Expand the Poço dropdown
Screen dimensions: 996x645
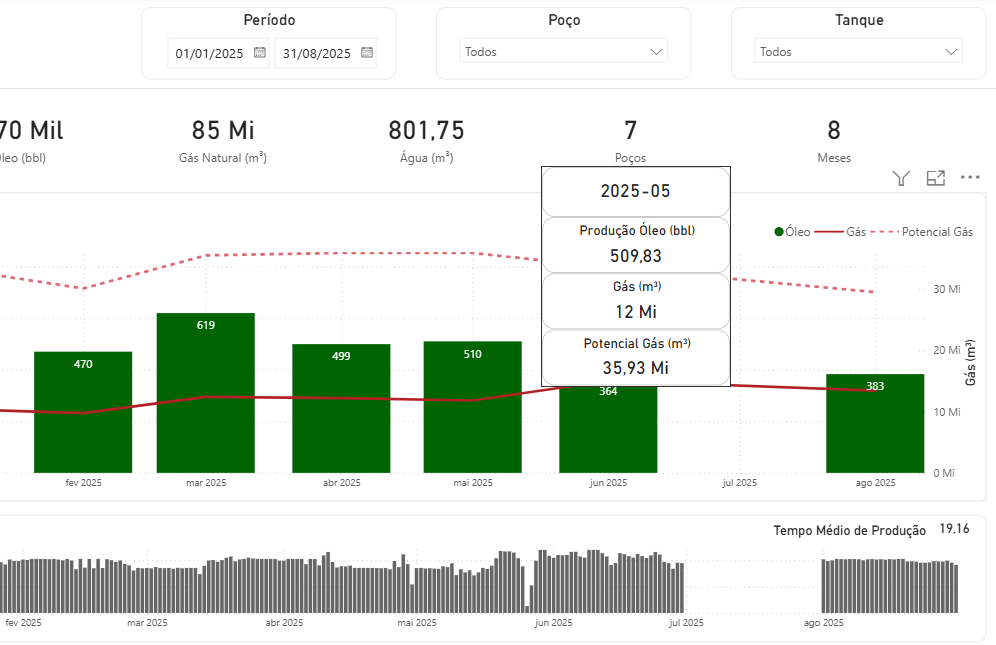[x=563, y=51]
